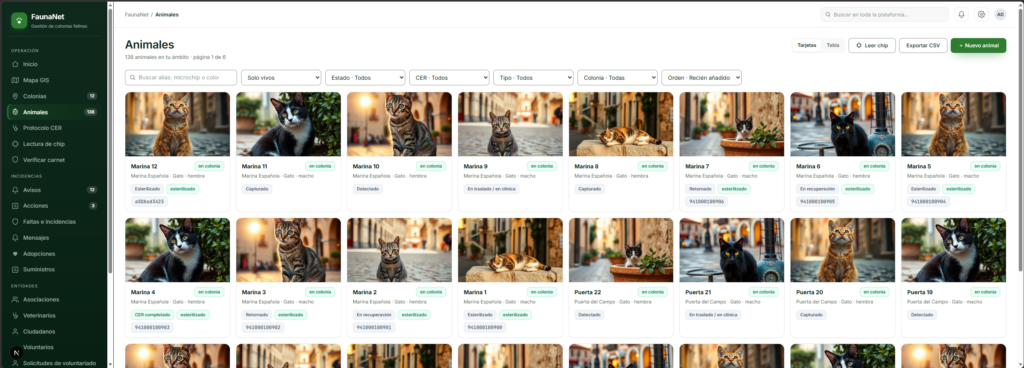Viewport: 1024px width, 368px height.
Task: Switch to Tabla table view
Action: (x=833, y=45)
